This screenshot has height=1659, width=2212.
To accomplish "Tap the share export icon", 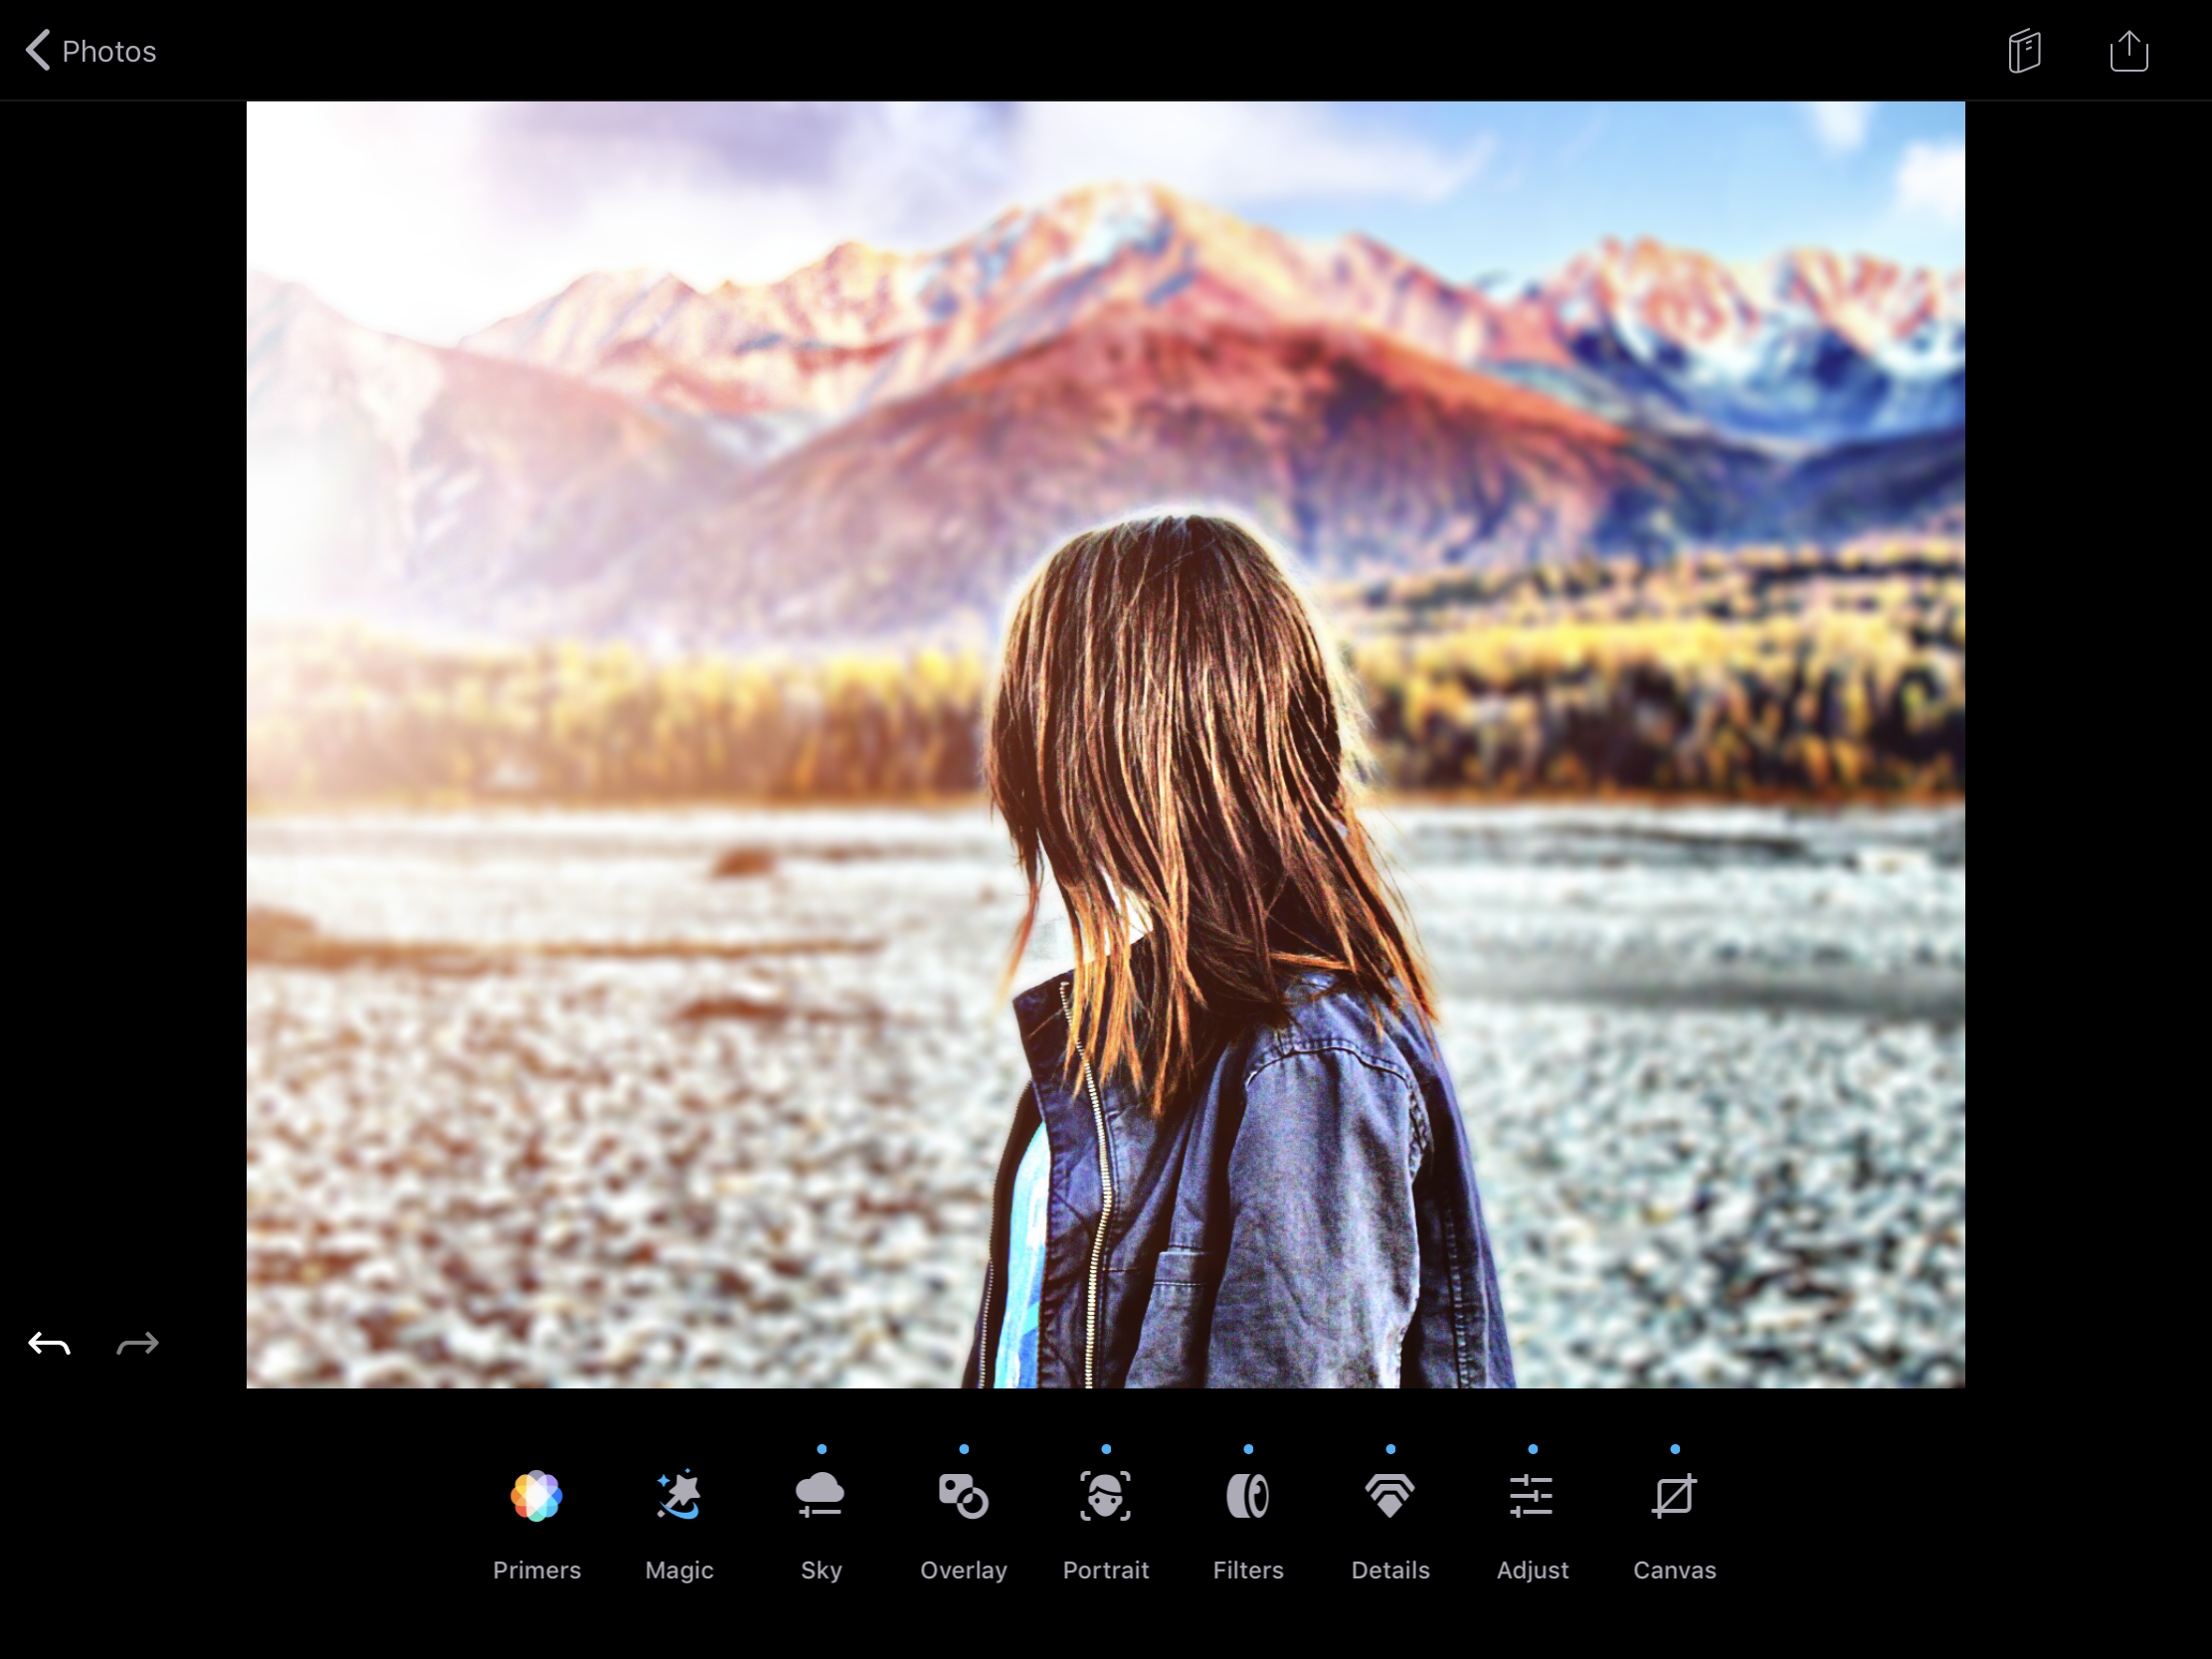I will [x=2128, y=51].
